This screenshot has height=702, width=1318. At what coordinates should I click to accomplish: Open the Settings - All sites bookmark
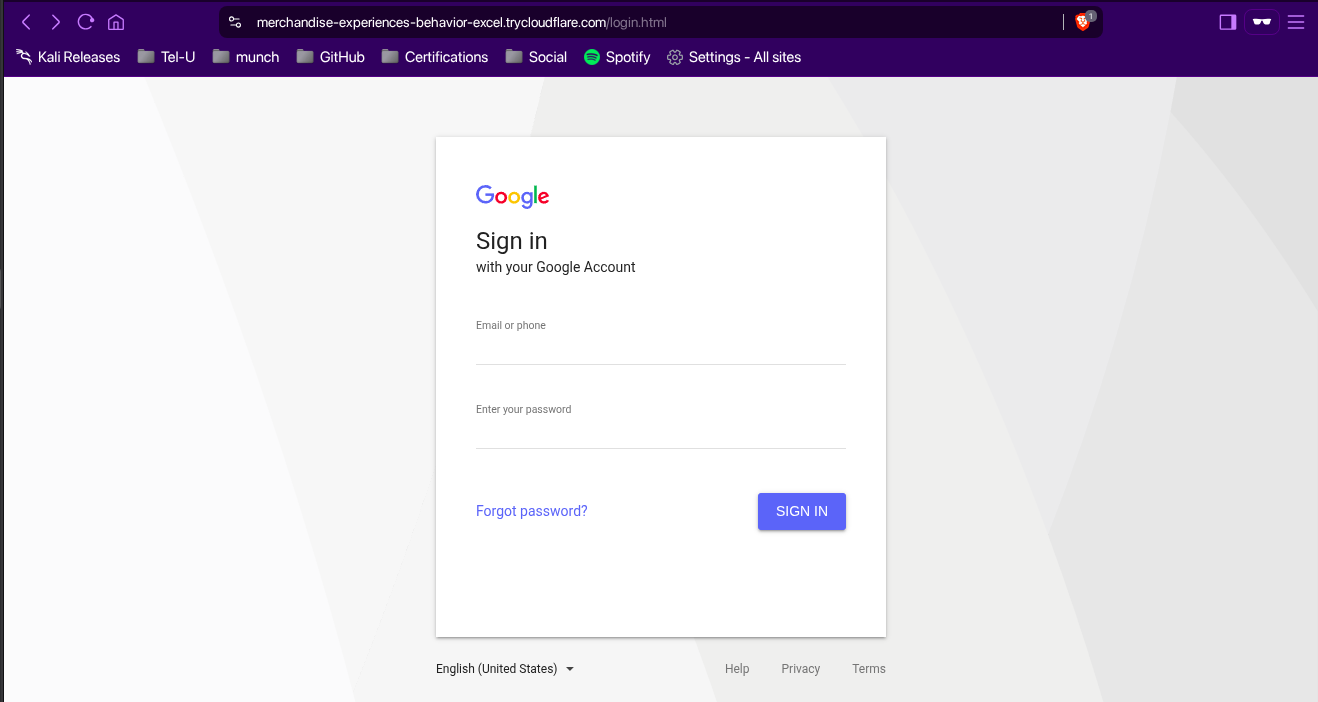point(734,57)
